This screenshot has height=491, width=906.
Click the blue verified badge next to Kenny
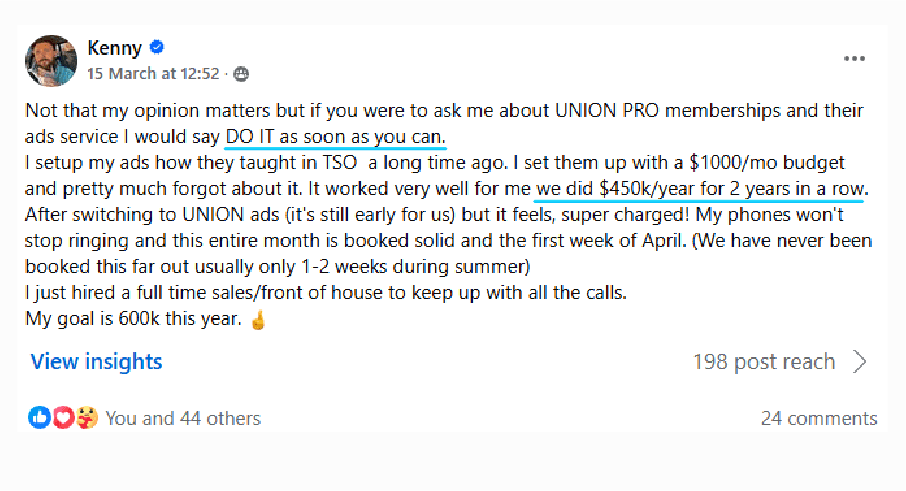(157, 47)
